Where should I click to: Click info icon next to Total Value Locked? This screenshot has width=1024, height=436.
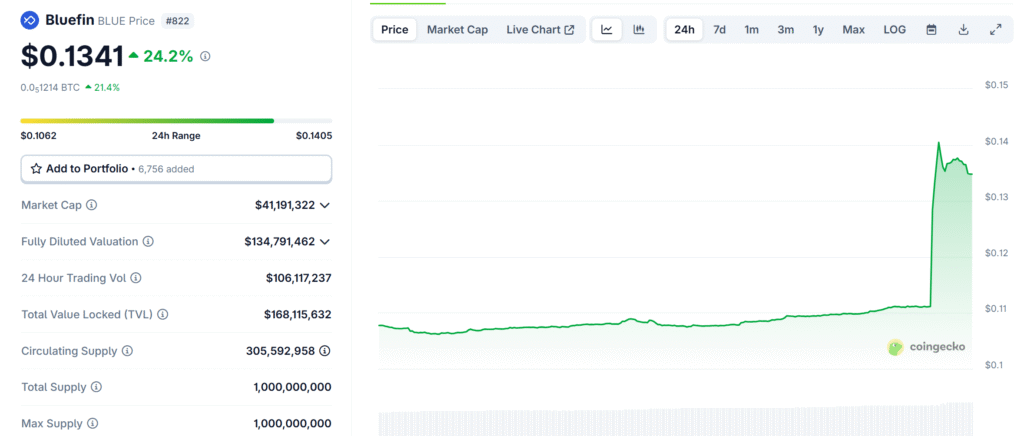[163, 314]
